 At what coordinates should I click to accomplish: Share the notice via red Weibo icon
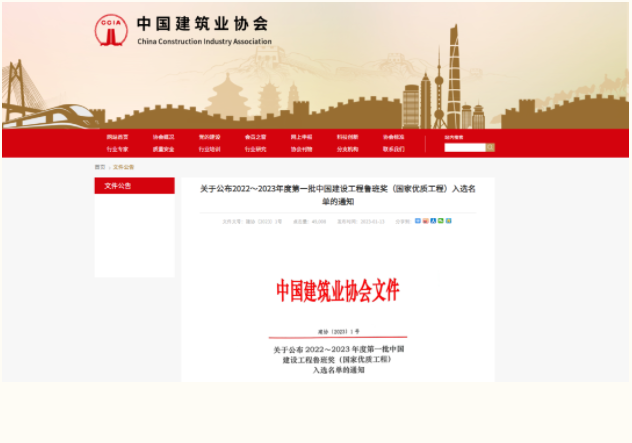point(426,221)
